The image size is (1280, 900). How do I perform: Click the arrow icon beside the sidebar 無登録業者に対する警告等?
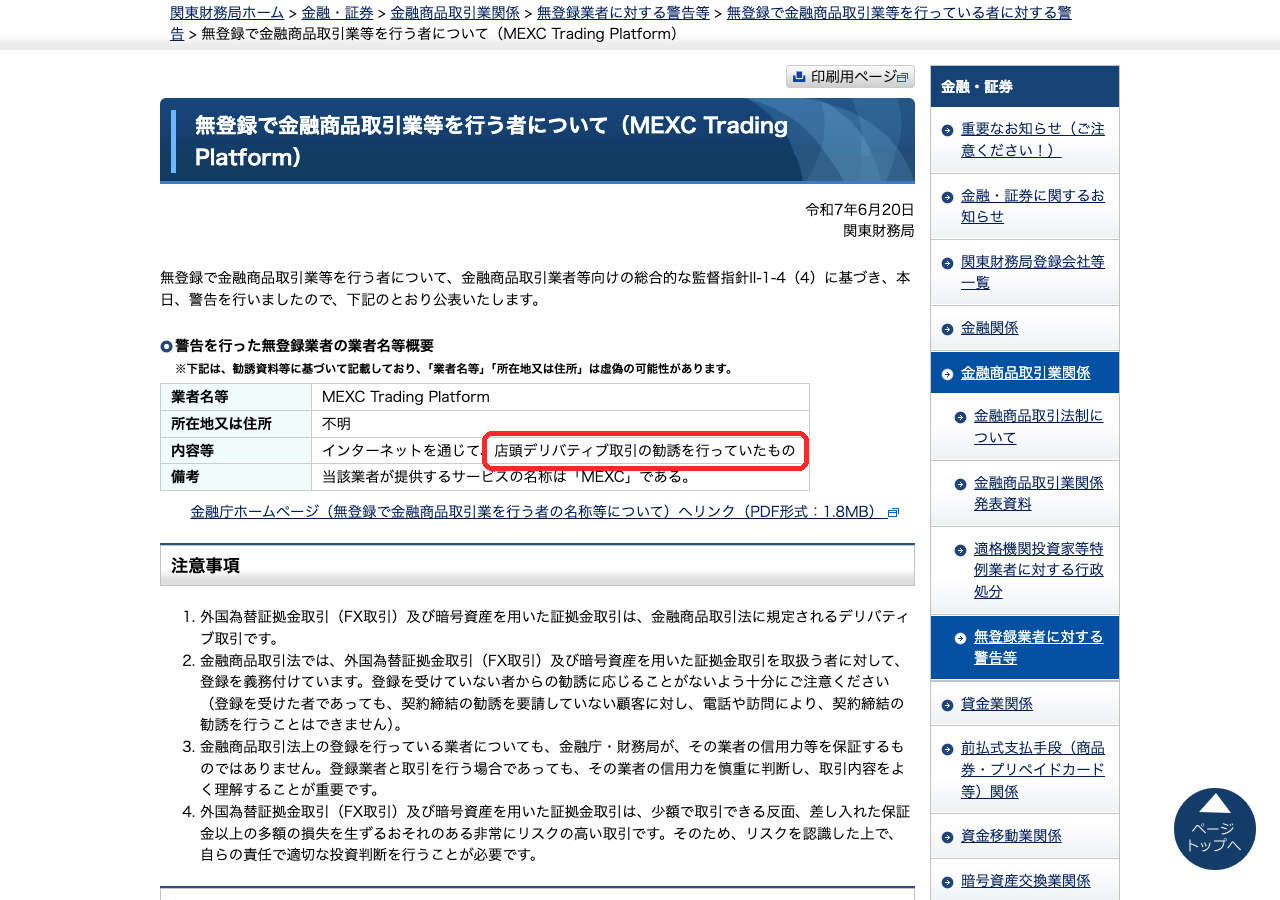(x=960, y=638)
